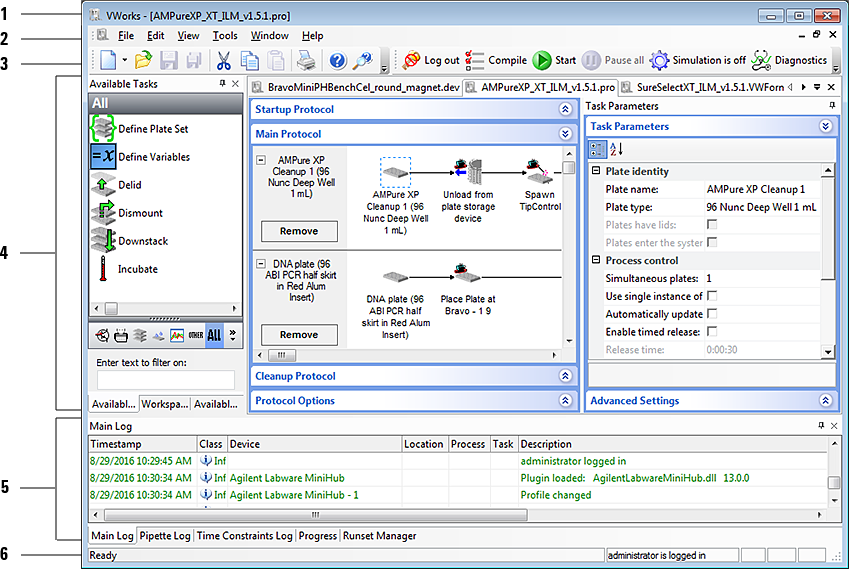Click the All task category filter

pos(214,336)
